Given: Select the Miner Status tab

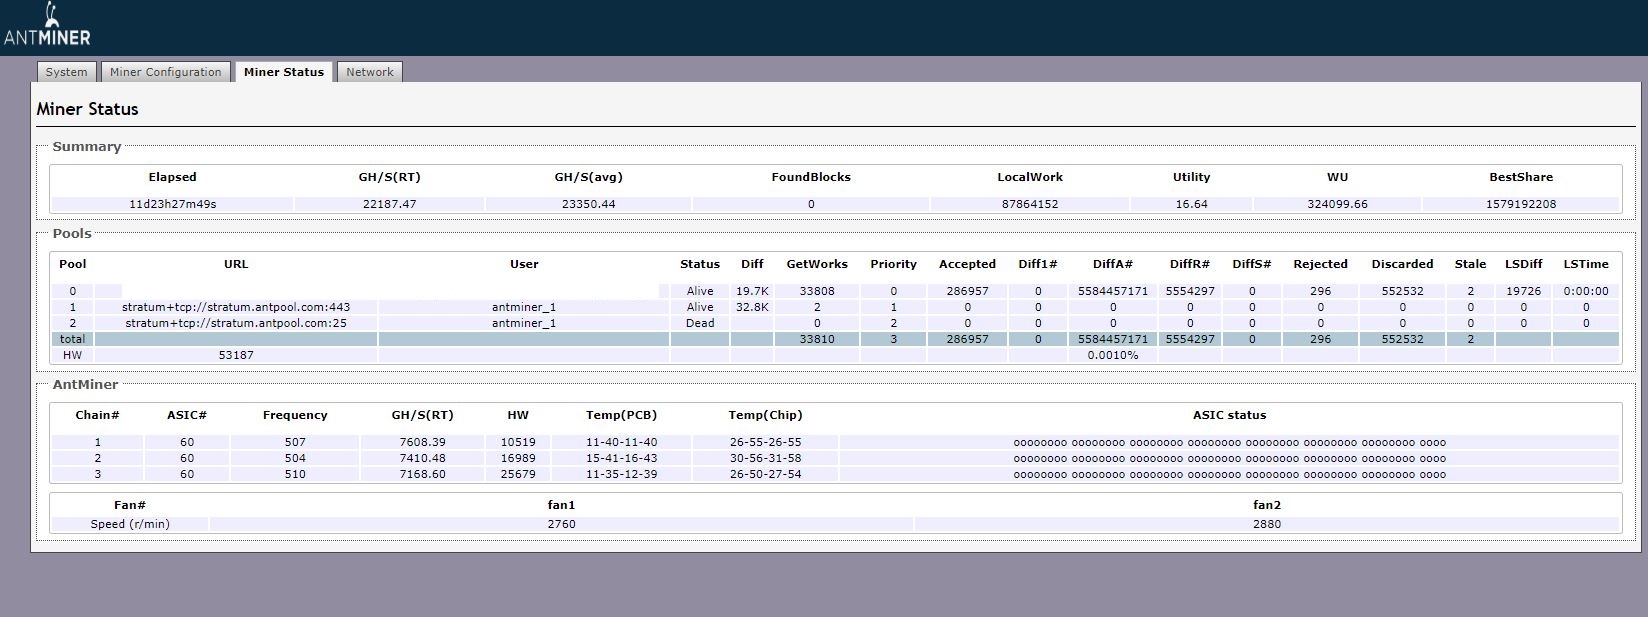Looking at the screenshot, I should [284, 72].
